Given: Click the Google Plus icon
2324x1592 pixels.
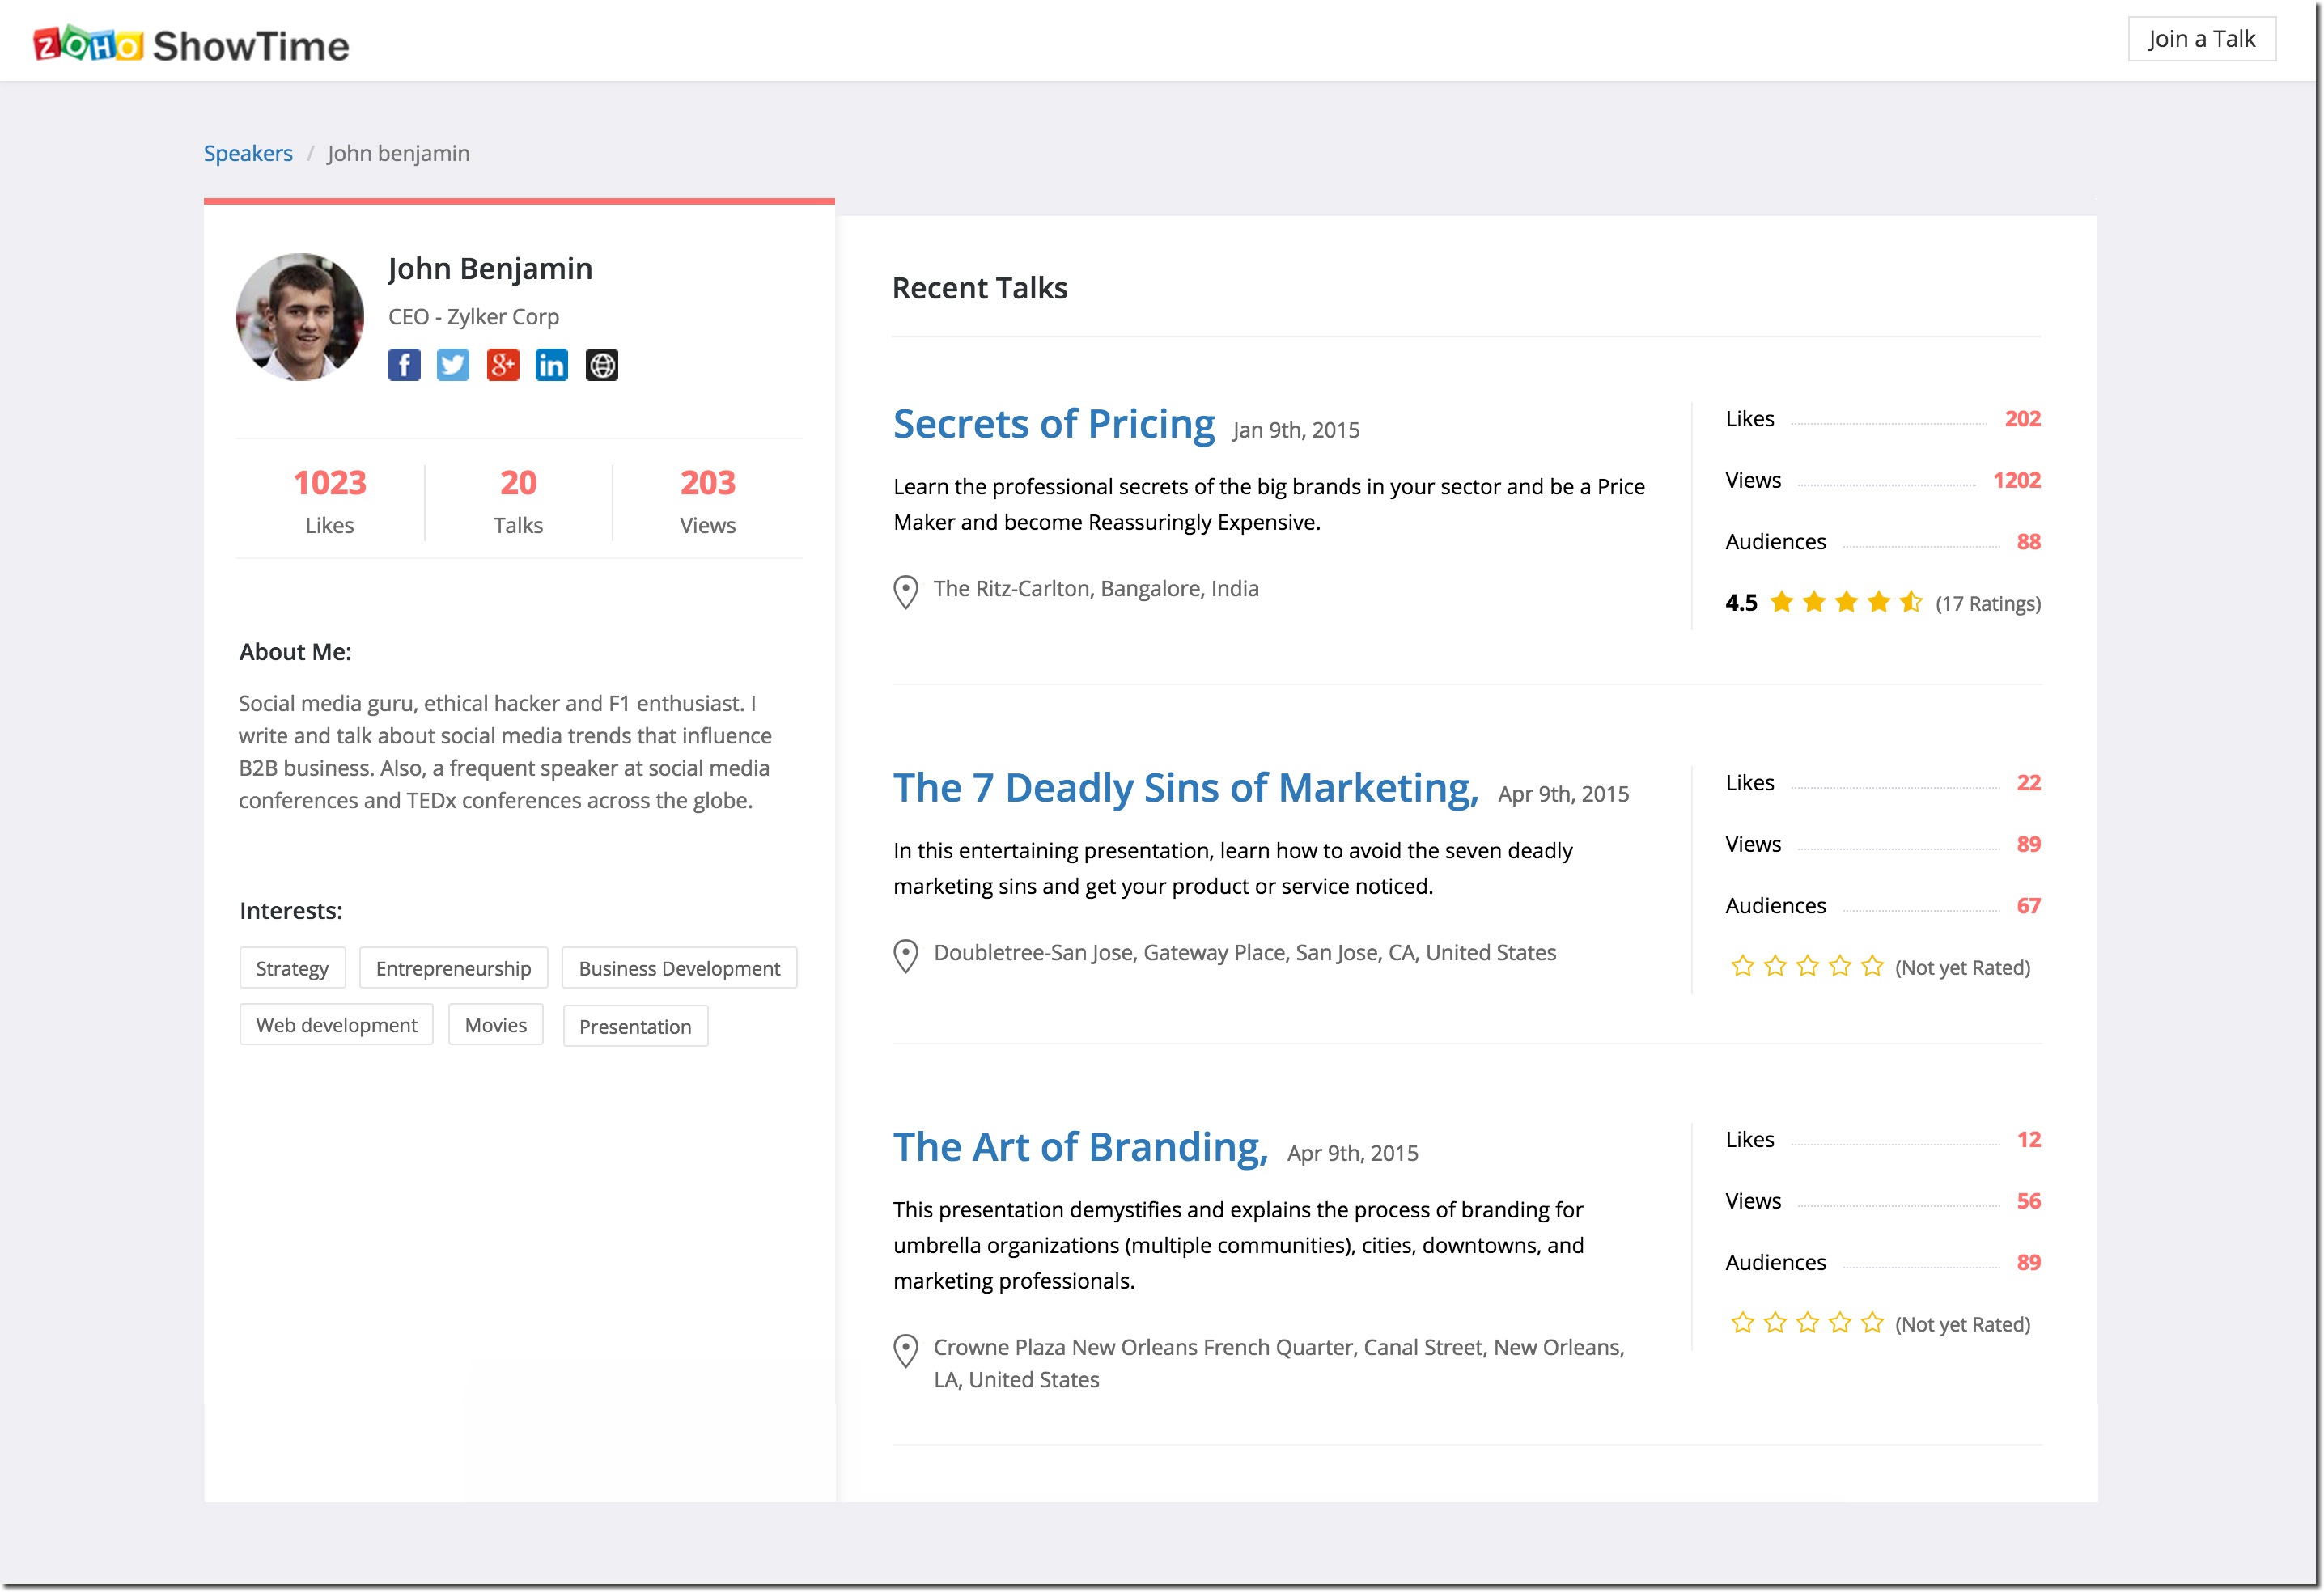Looking at the screenshot, I should [x=503, y=365].
